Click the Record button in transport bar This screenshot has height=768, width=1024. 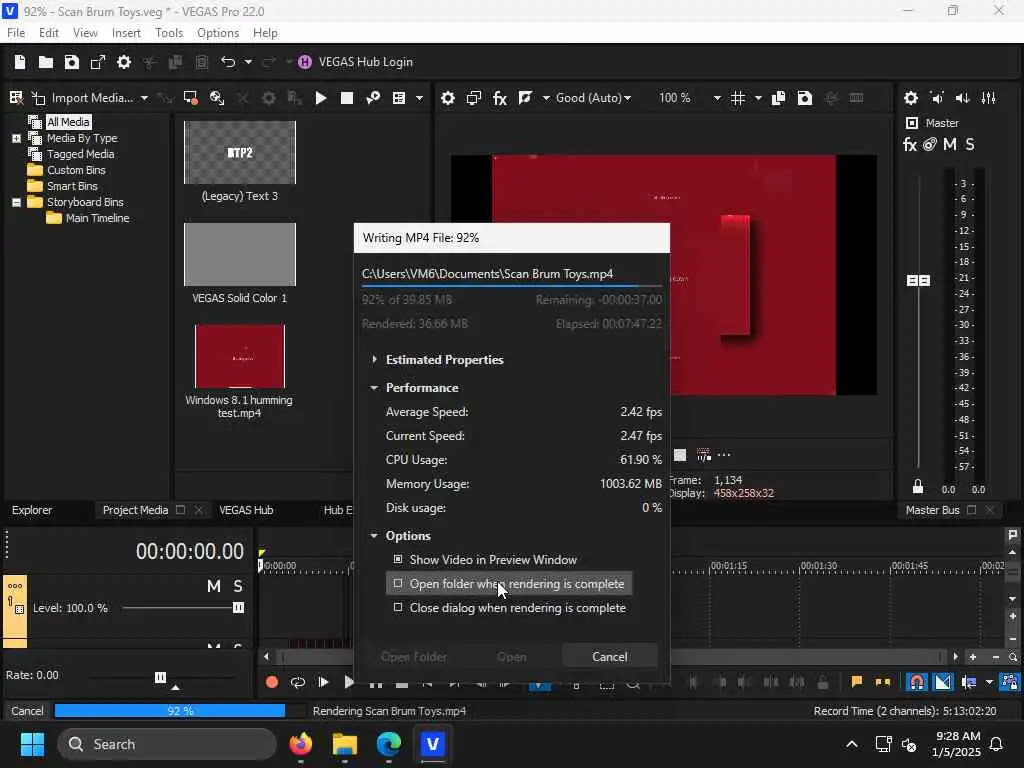coord(272,682)
